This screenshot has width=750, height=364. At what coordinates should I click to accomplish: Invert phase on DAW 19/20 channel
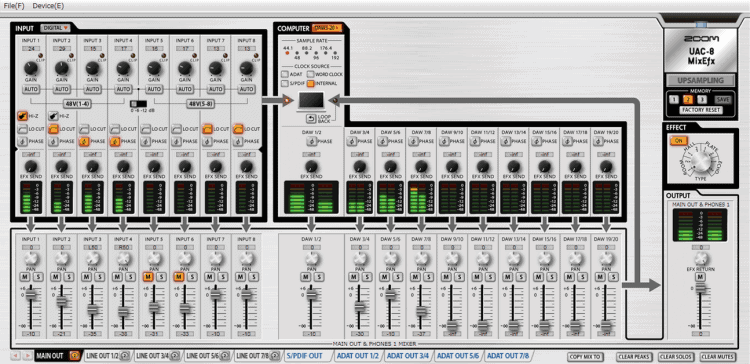(x=597, y=142)
